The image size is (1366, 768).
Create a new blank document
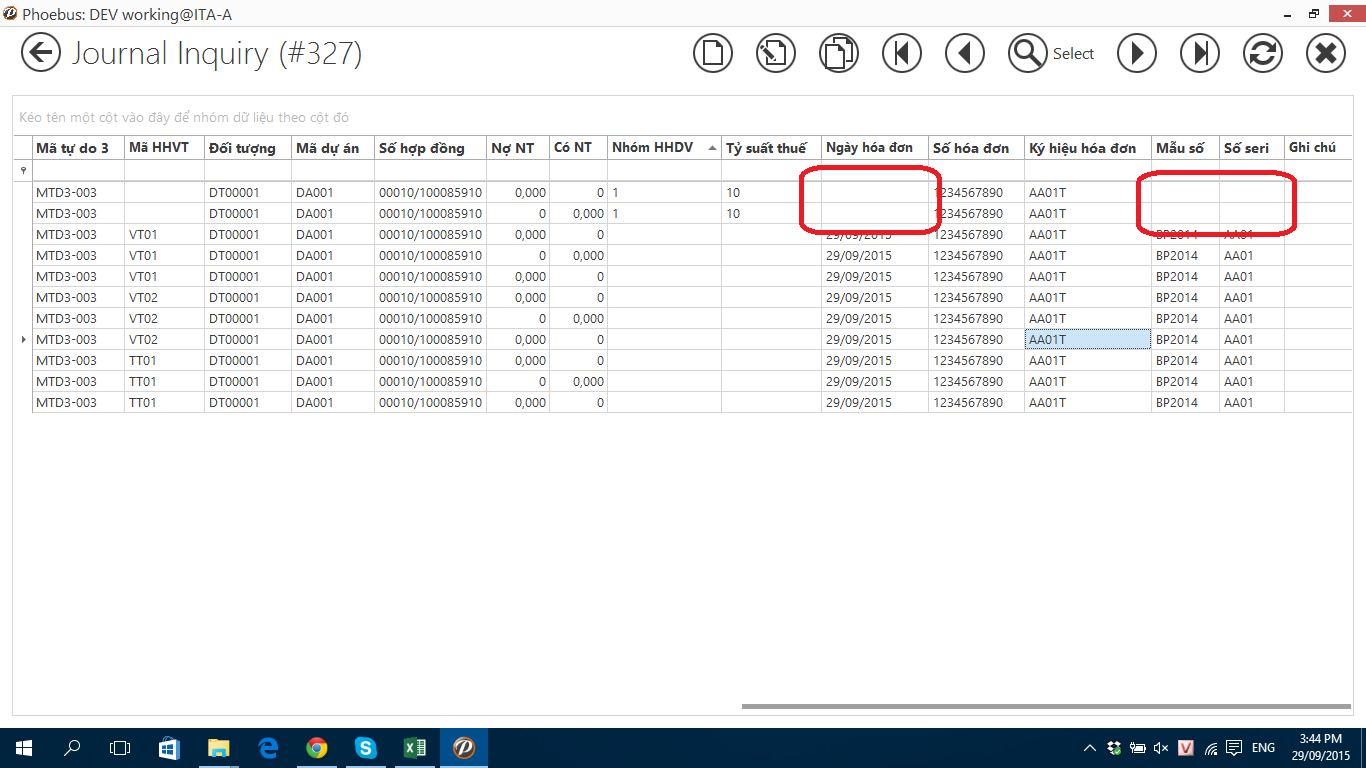713,53
